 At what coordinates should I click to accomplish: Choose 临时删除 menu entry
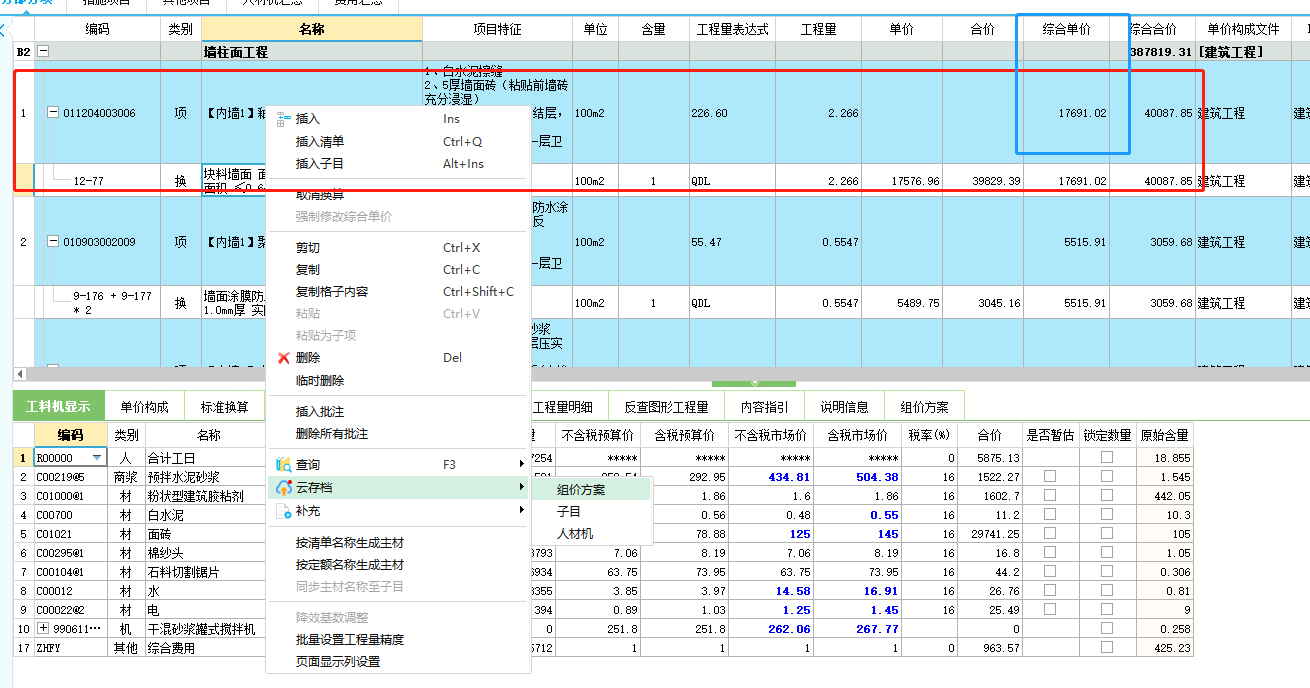[397, 380]
